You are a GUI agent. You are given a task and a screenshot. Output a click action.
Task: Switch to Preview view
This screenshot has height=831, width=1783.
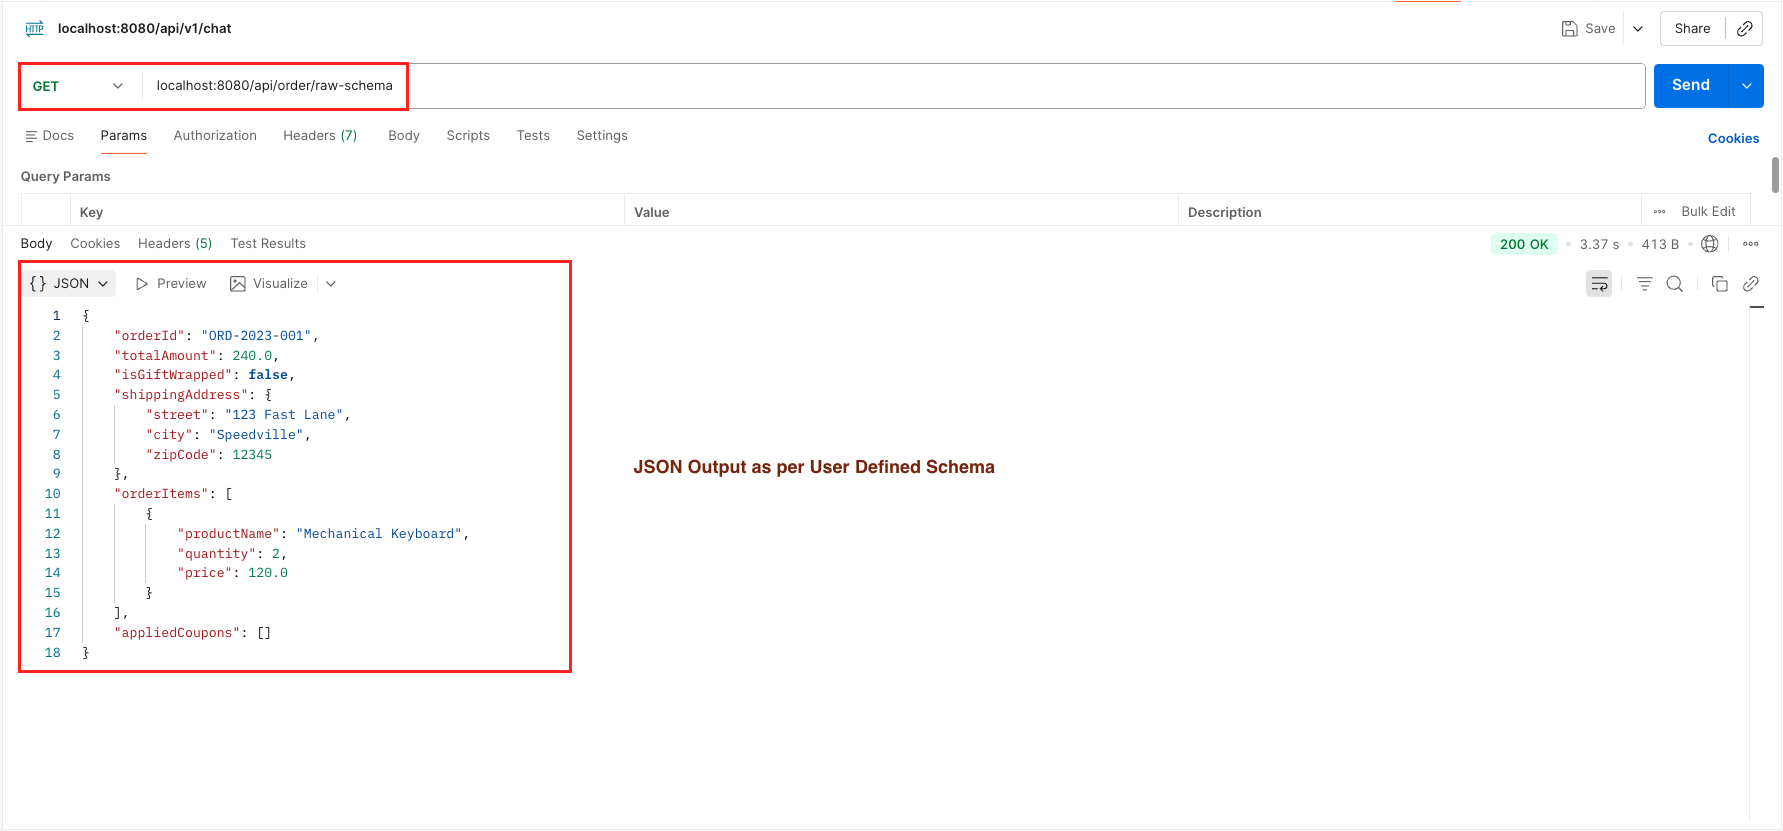tap(171, 284)
